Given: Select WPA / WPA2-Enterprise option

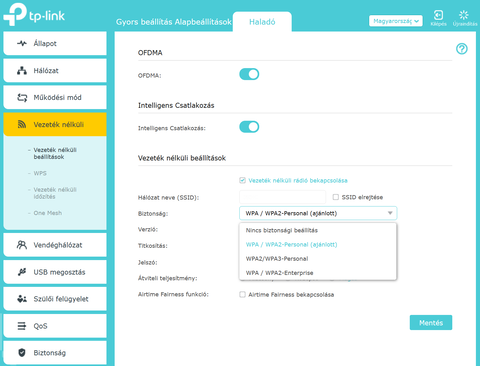Looking at the screenshot, I should pyautogui.click(x=318, y=273).
